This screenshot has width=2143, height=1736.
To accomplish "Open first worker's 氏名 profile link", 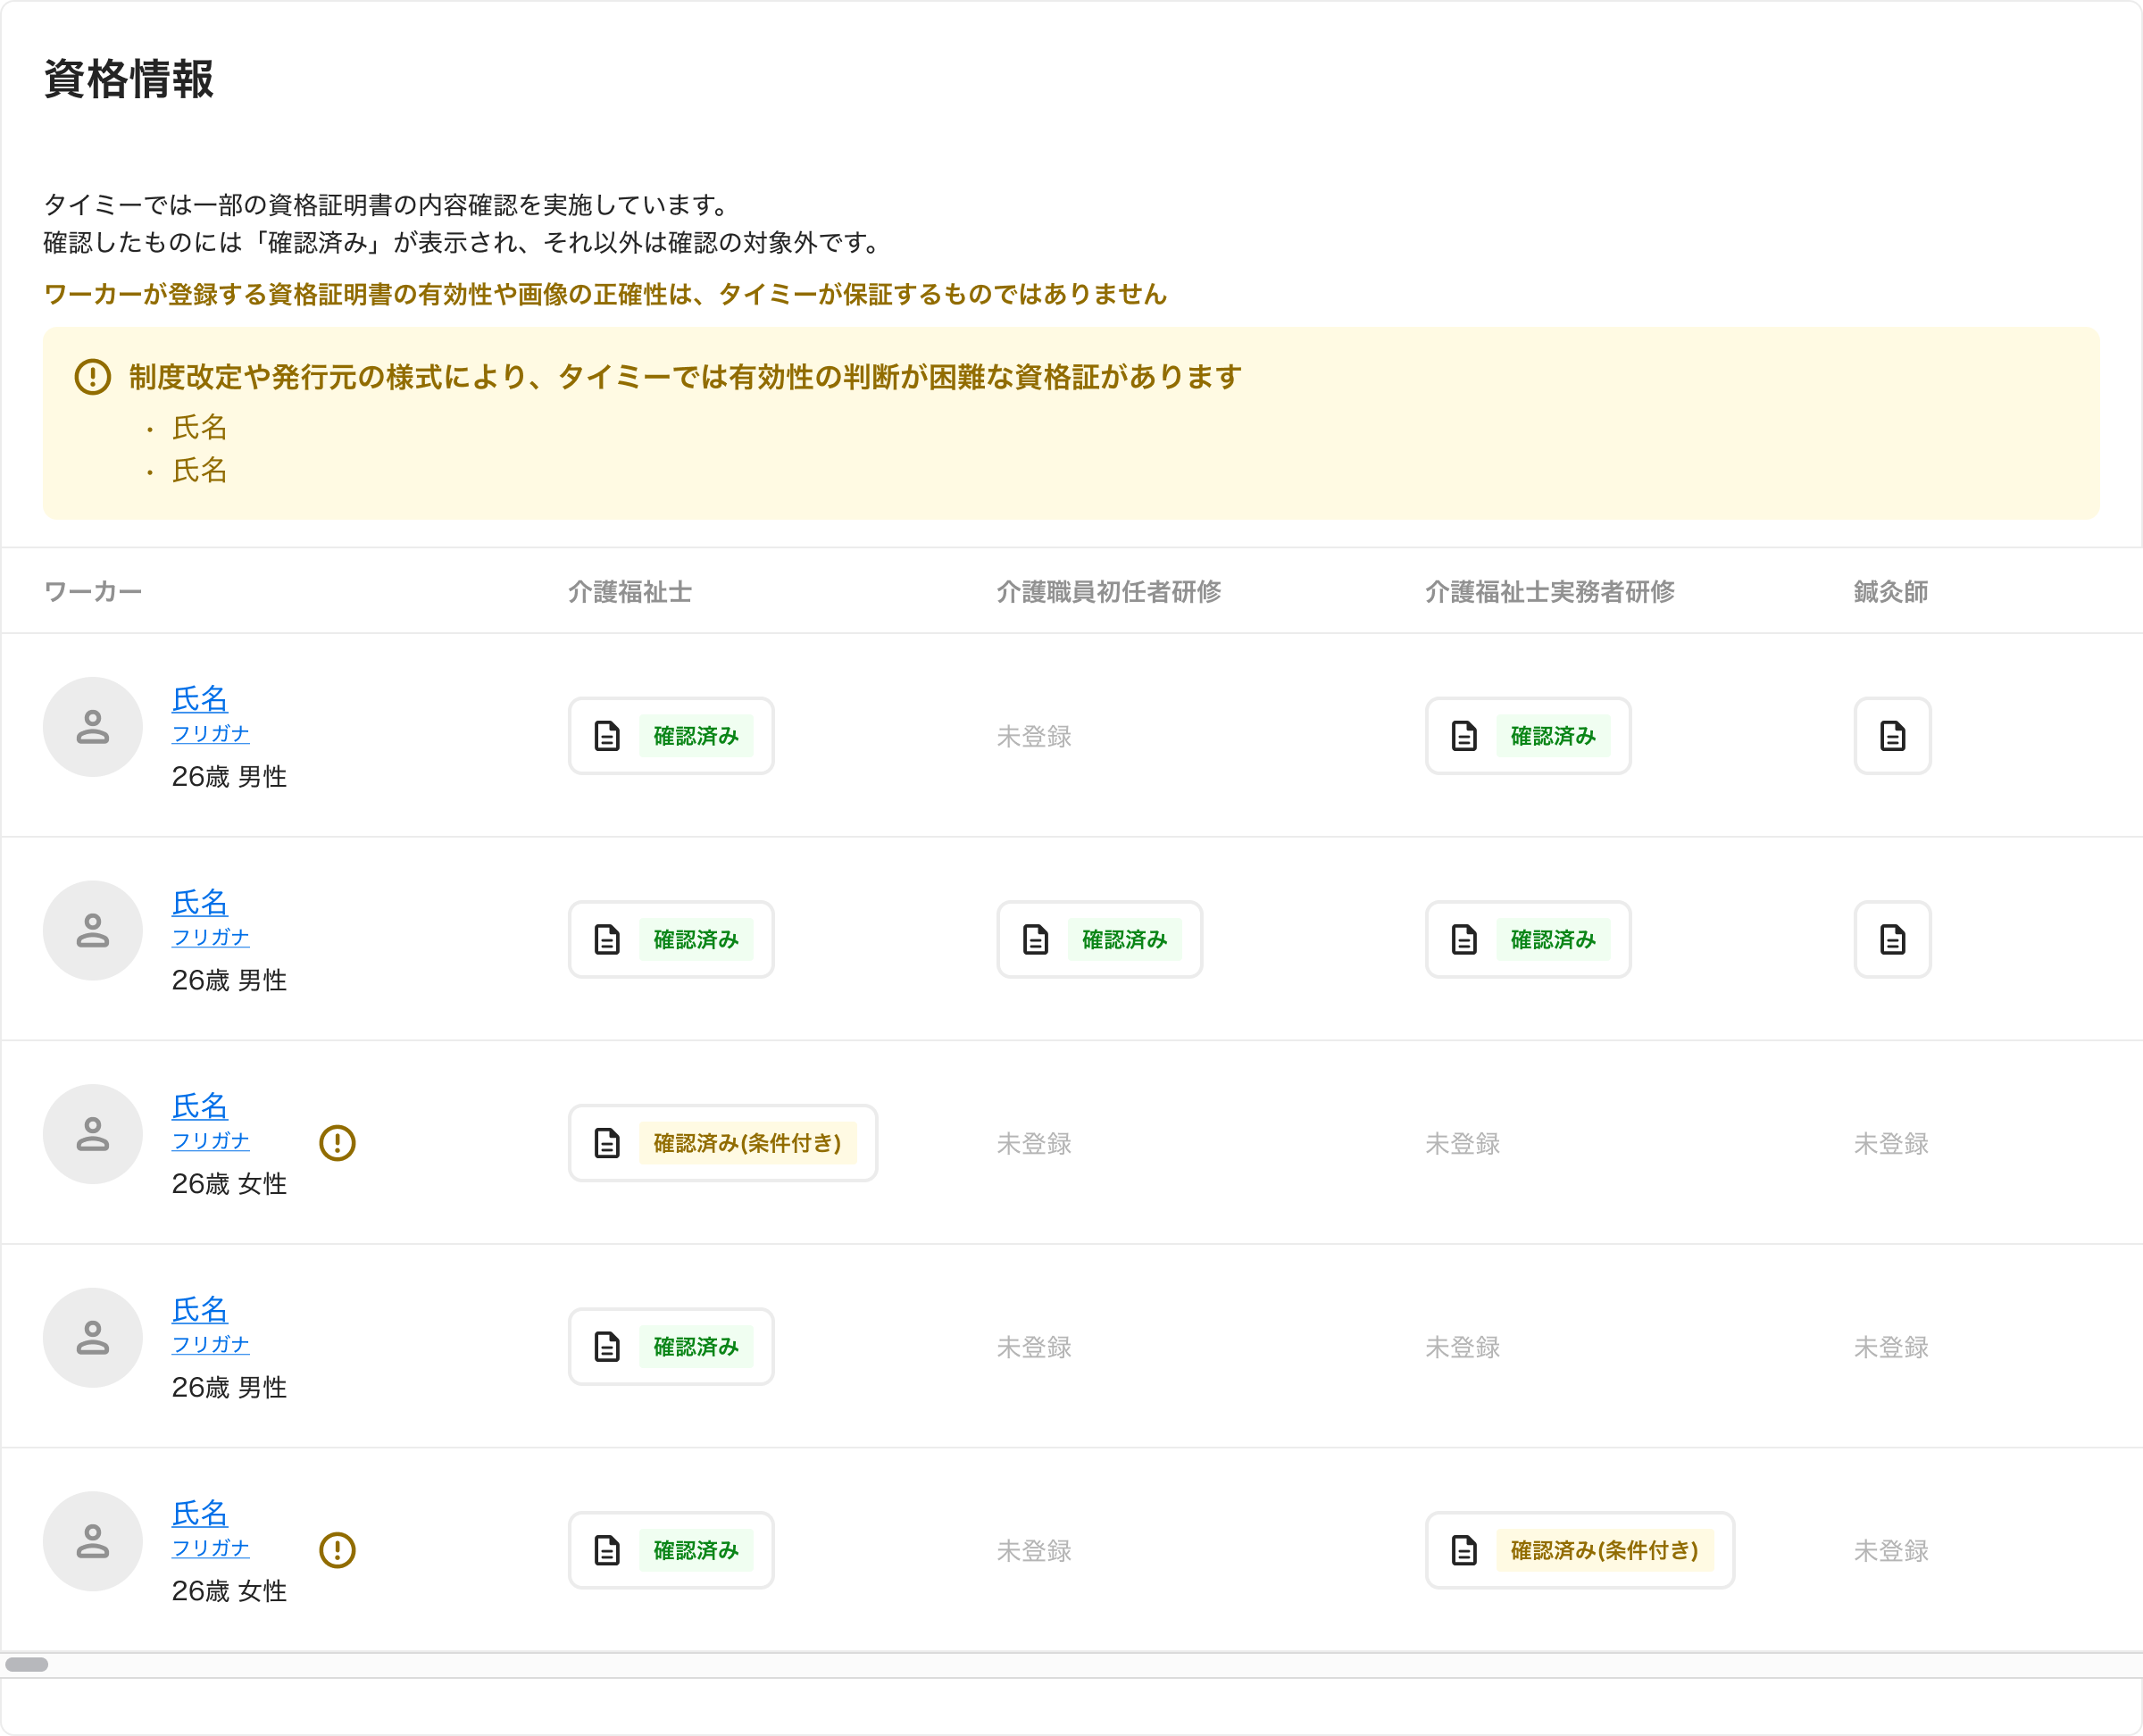I will click(200, 699).
